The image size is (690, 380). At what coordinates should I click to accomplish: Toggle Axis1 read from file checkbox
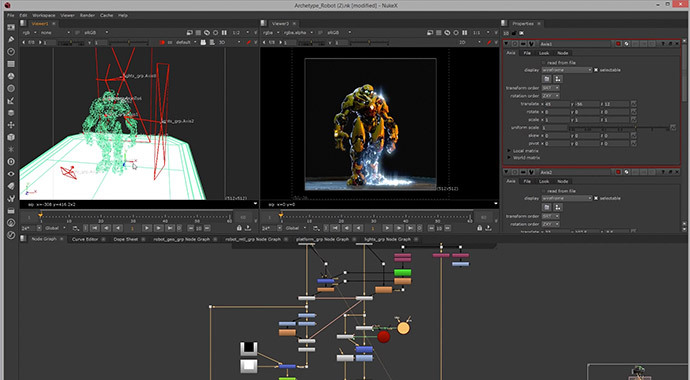[x=544, y=62]
